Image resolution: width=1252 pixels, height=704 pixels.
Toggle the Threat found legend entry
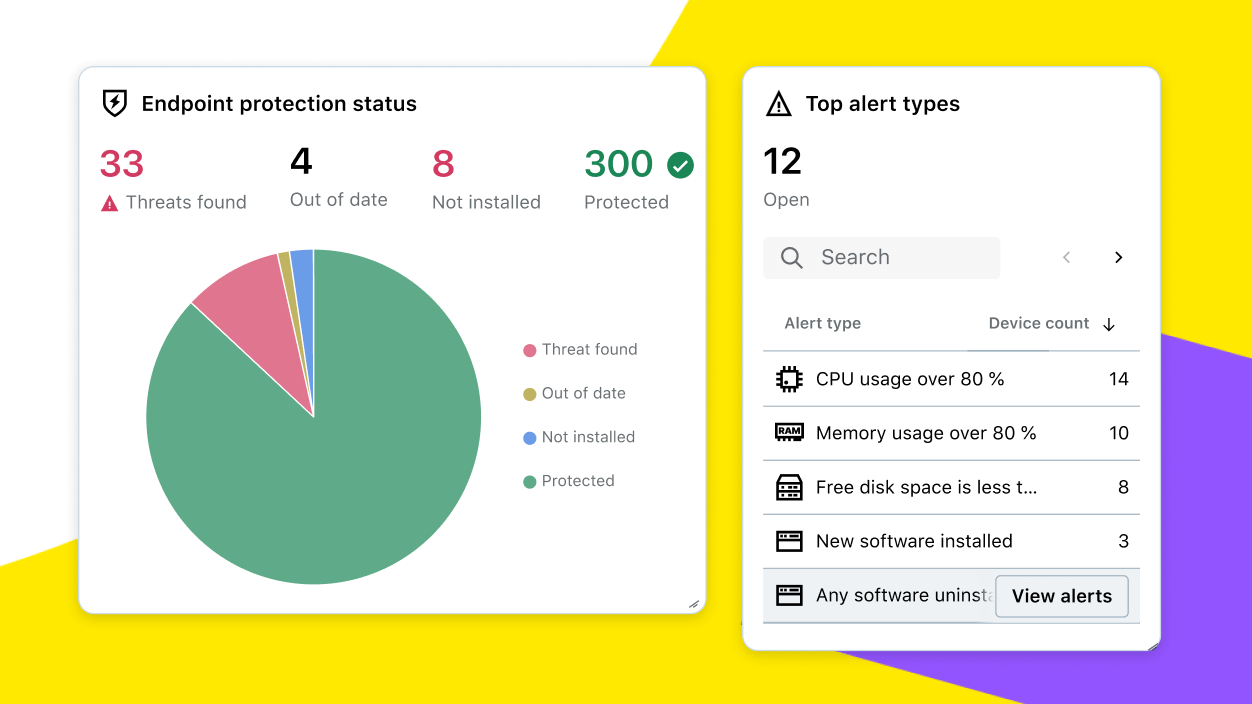pyautogui.click(x=580, y=349)
